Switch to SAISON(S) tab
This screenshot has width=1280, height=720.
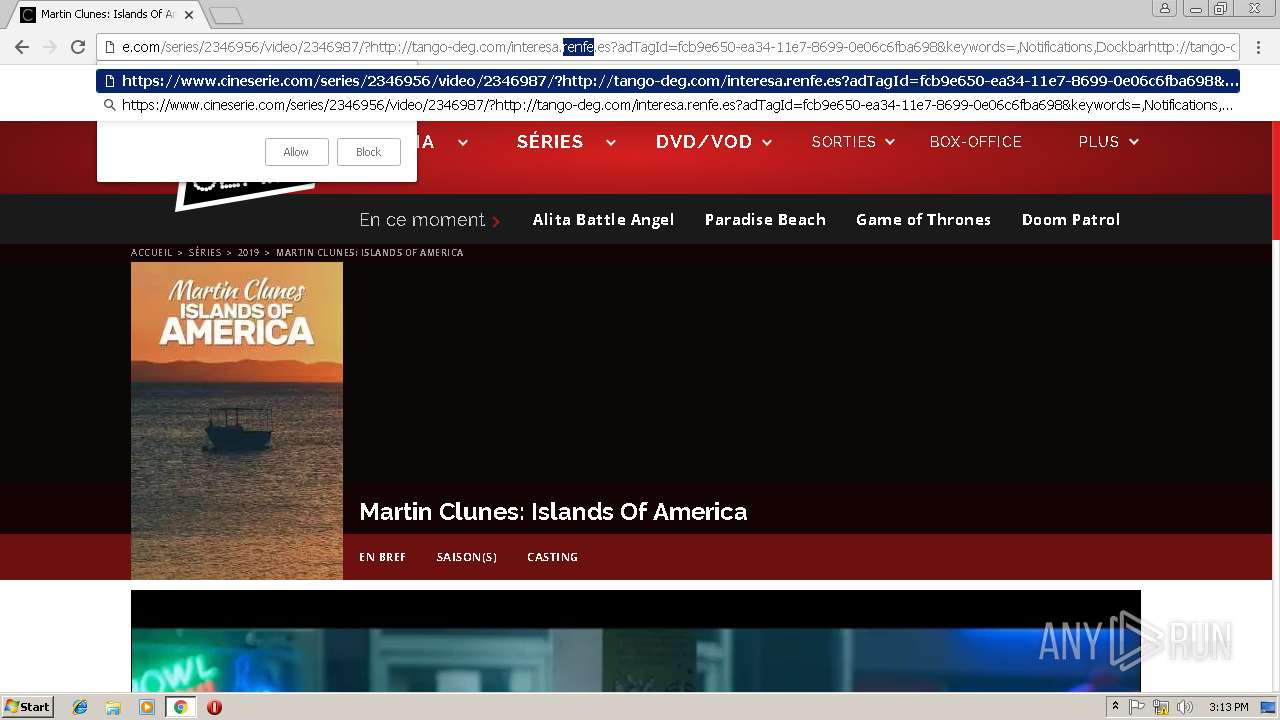[466, 557]
